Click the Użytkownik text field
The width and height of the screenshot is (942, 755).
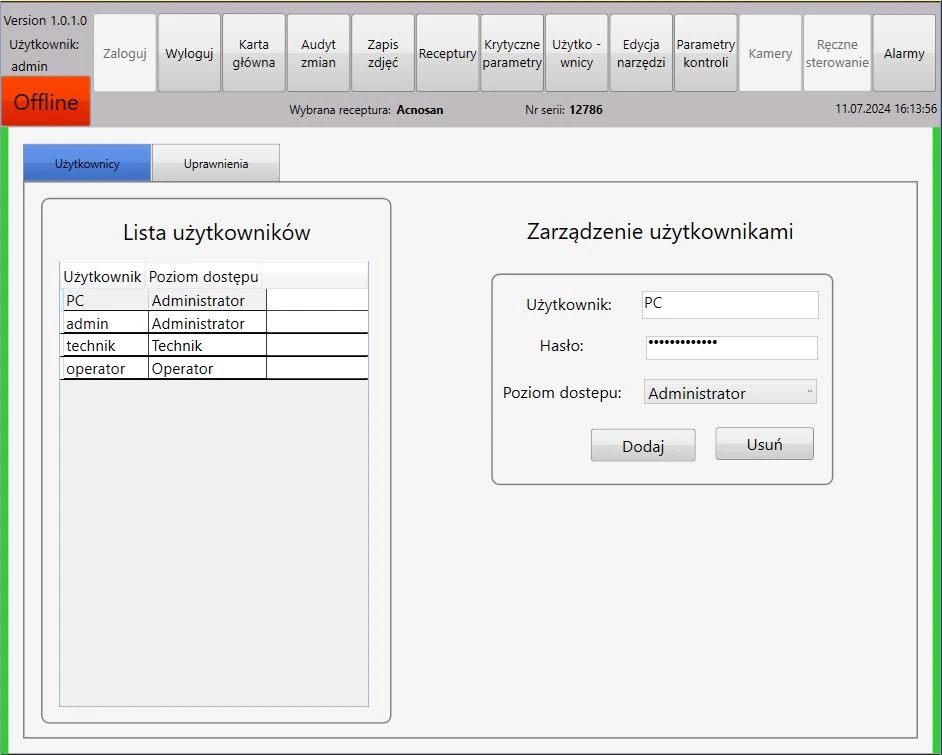pyautogui.click(x=730, y=304)
